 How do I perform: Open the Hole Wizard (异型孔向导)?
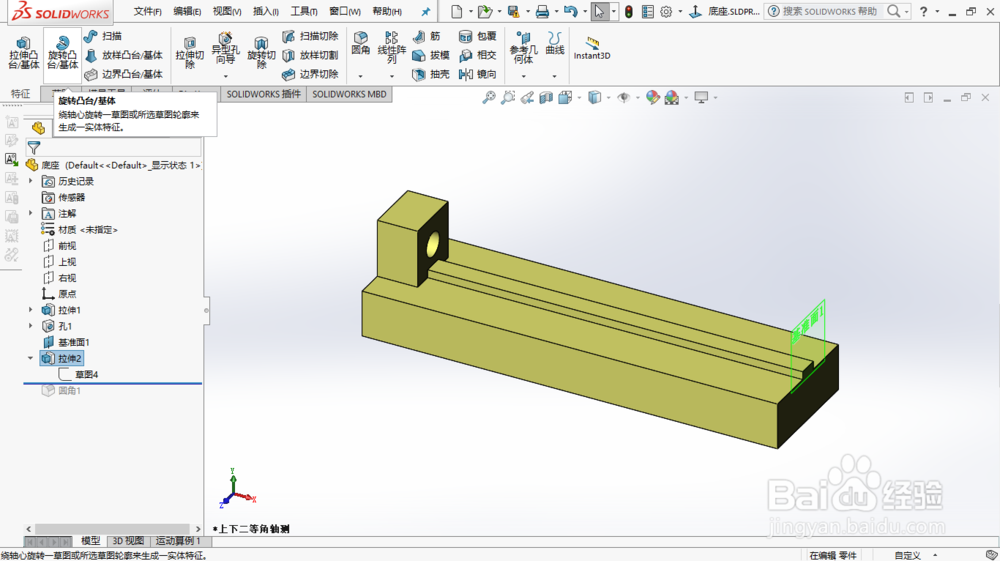225,50
